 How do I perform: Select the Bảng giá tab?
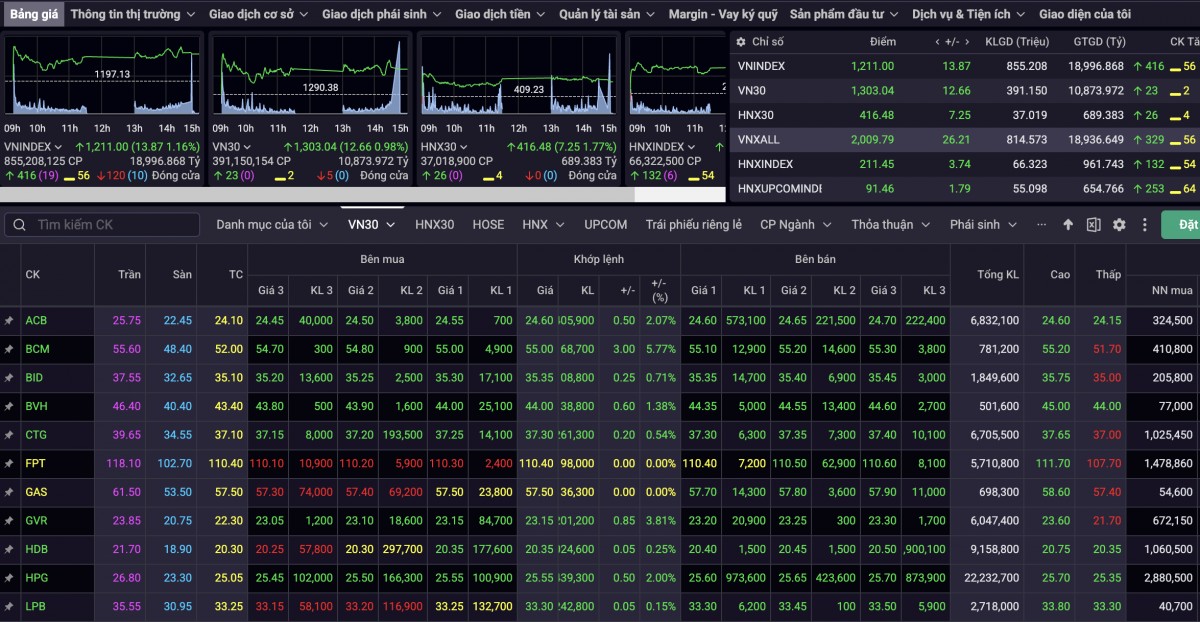[34, 14]
